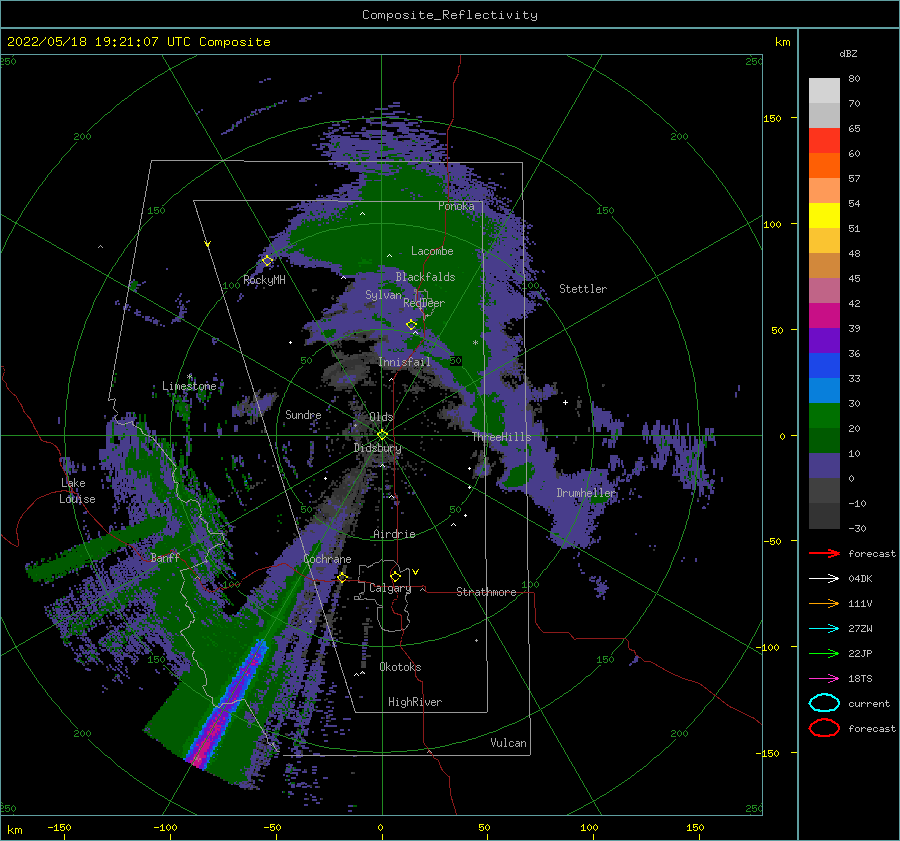Viewport: 900px width, 841px height.
Task: Select the red 60-65 dBZ swatch
Action: click(824, 140)
